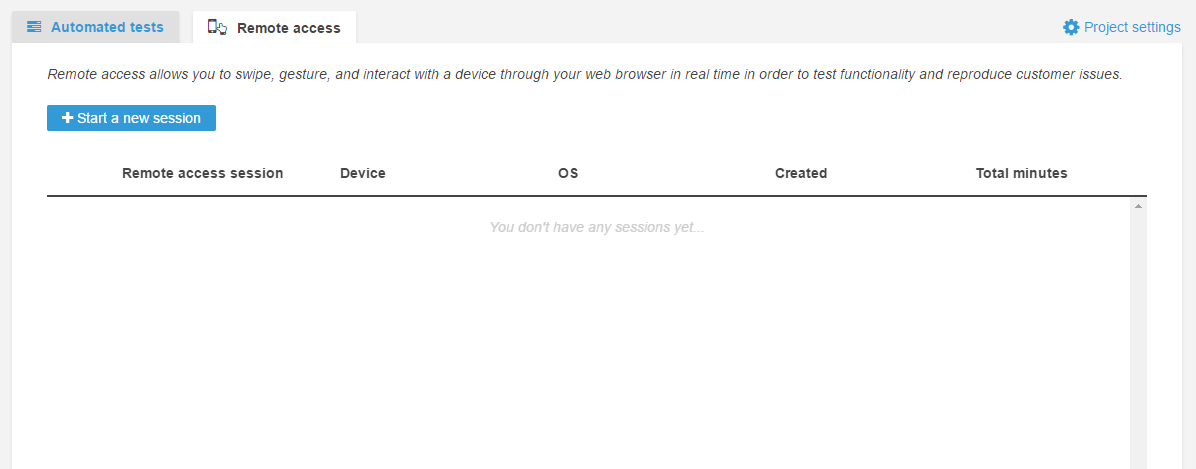Click the Total minutes column header
1196x469 pixels.
pyautogui.click(x=1021, y=173)
